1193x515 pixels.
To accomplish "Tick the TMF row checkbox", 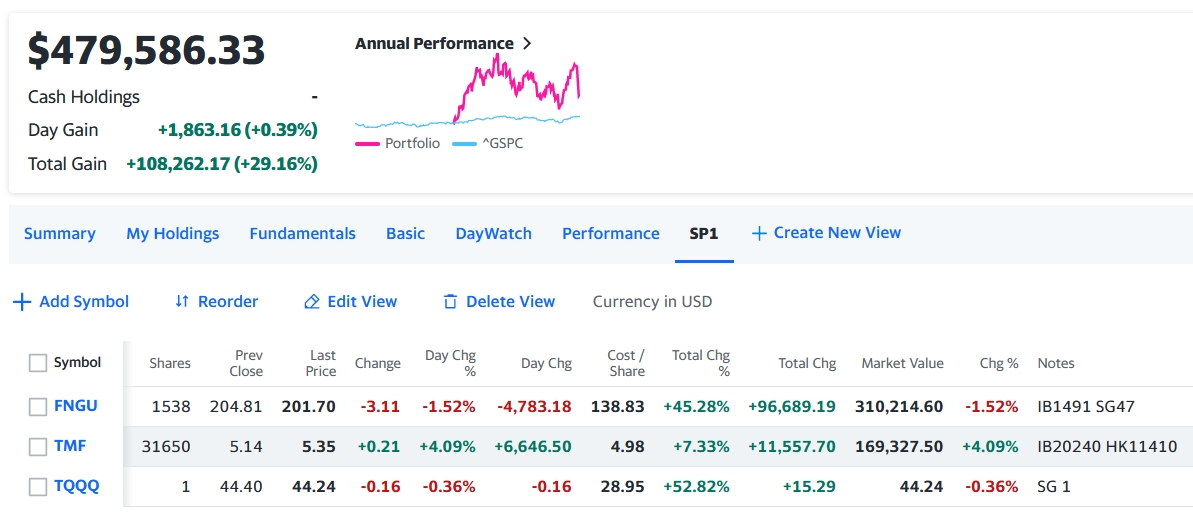I will coord(38,447).
